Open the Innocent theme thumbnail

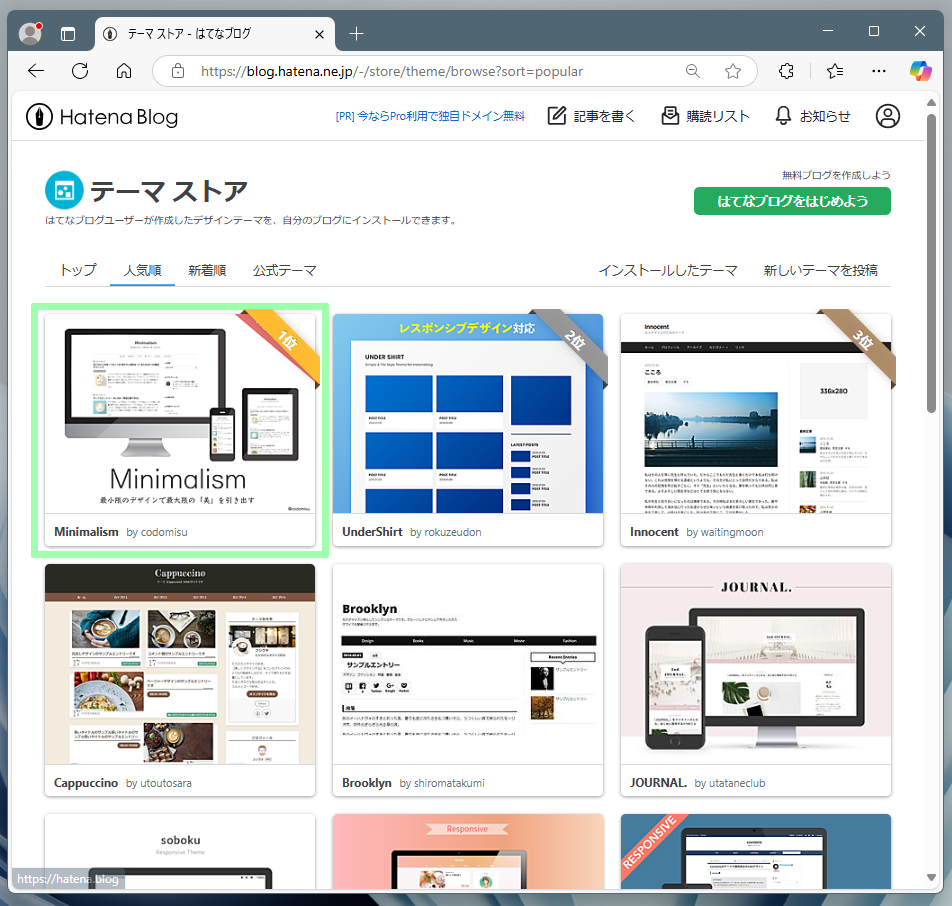(x=756, y=414)
